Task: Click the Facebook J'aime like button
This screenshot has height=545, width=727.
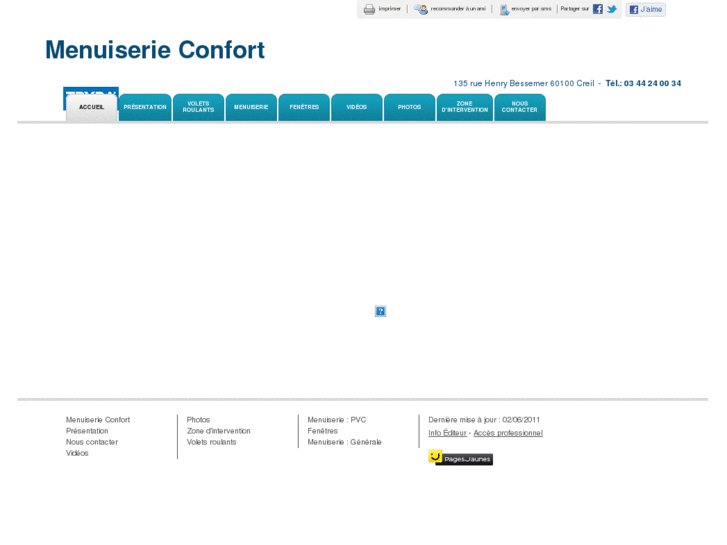Action: 645,9
